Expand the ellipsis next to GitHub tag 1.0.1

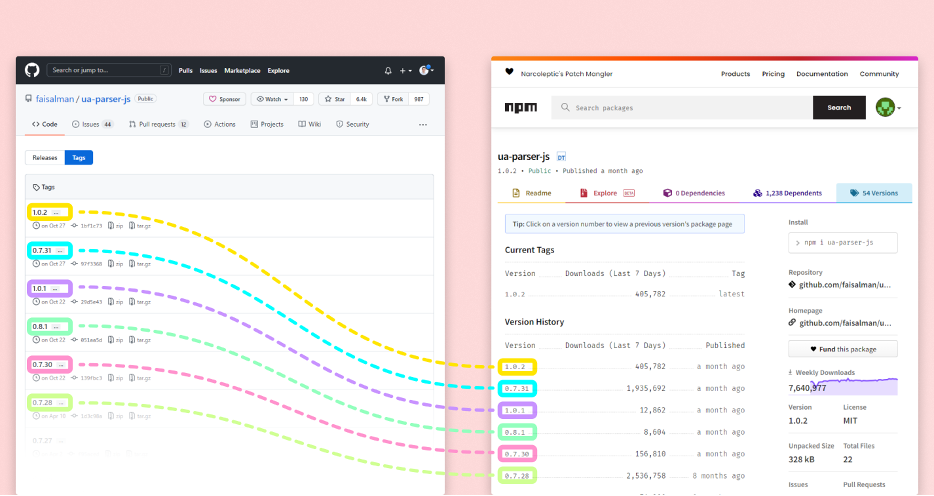pyautogui.click(x=55, y=289)
